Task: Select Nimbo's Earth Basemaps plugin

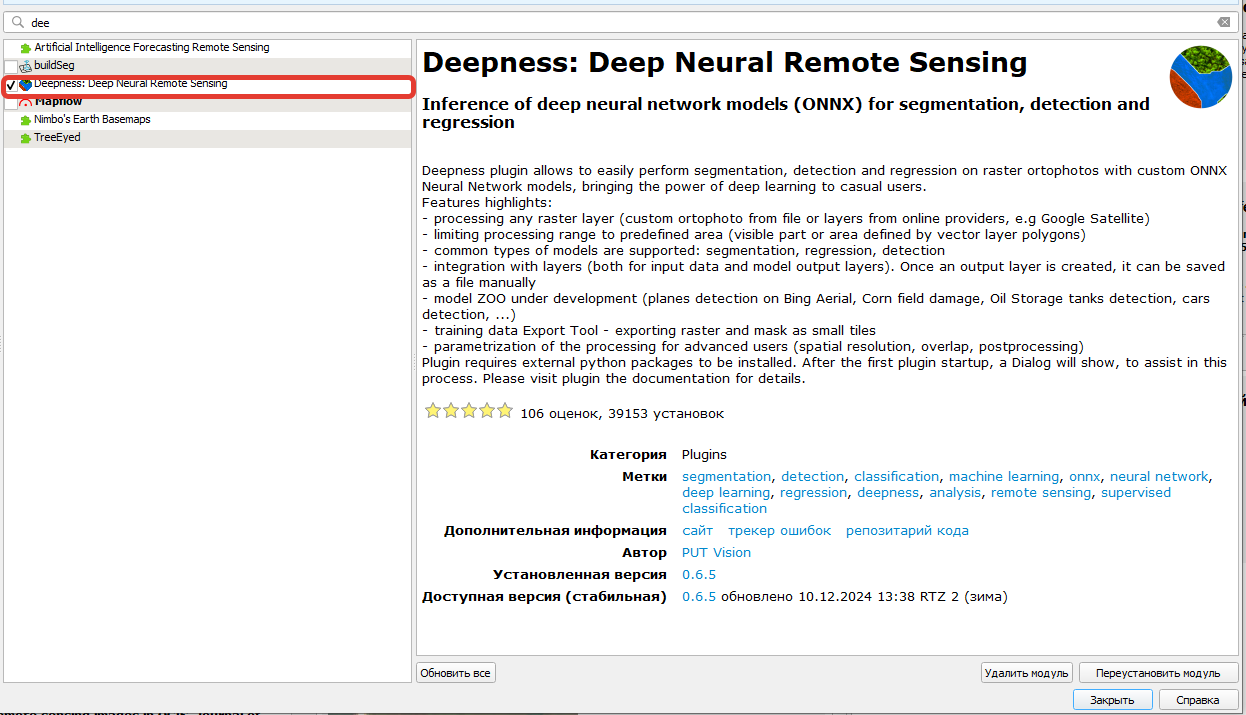Action: [207, 120]
